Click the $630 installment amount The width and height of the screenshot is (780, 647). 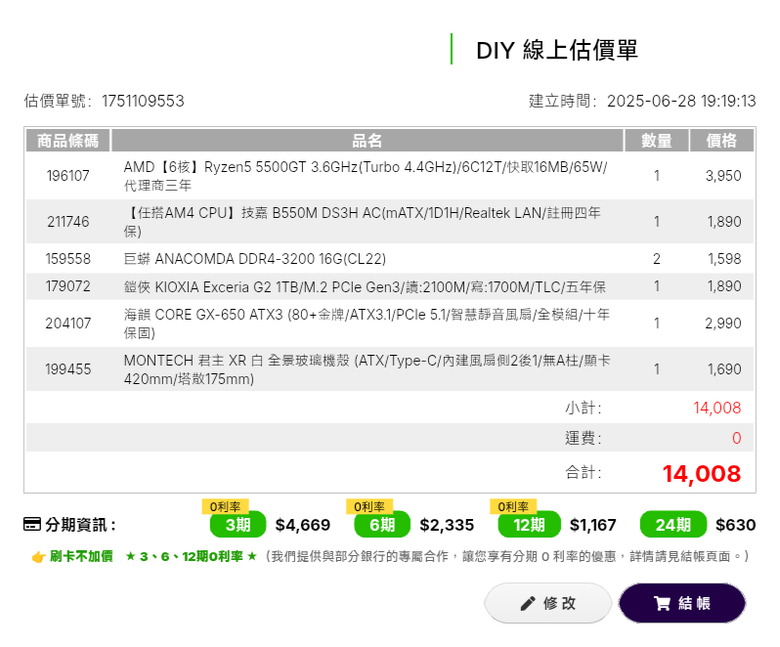pyautogui.click(x=736, y=525)
